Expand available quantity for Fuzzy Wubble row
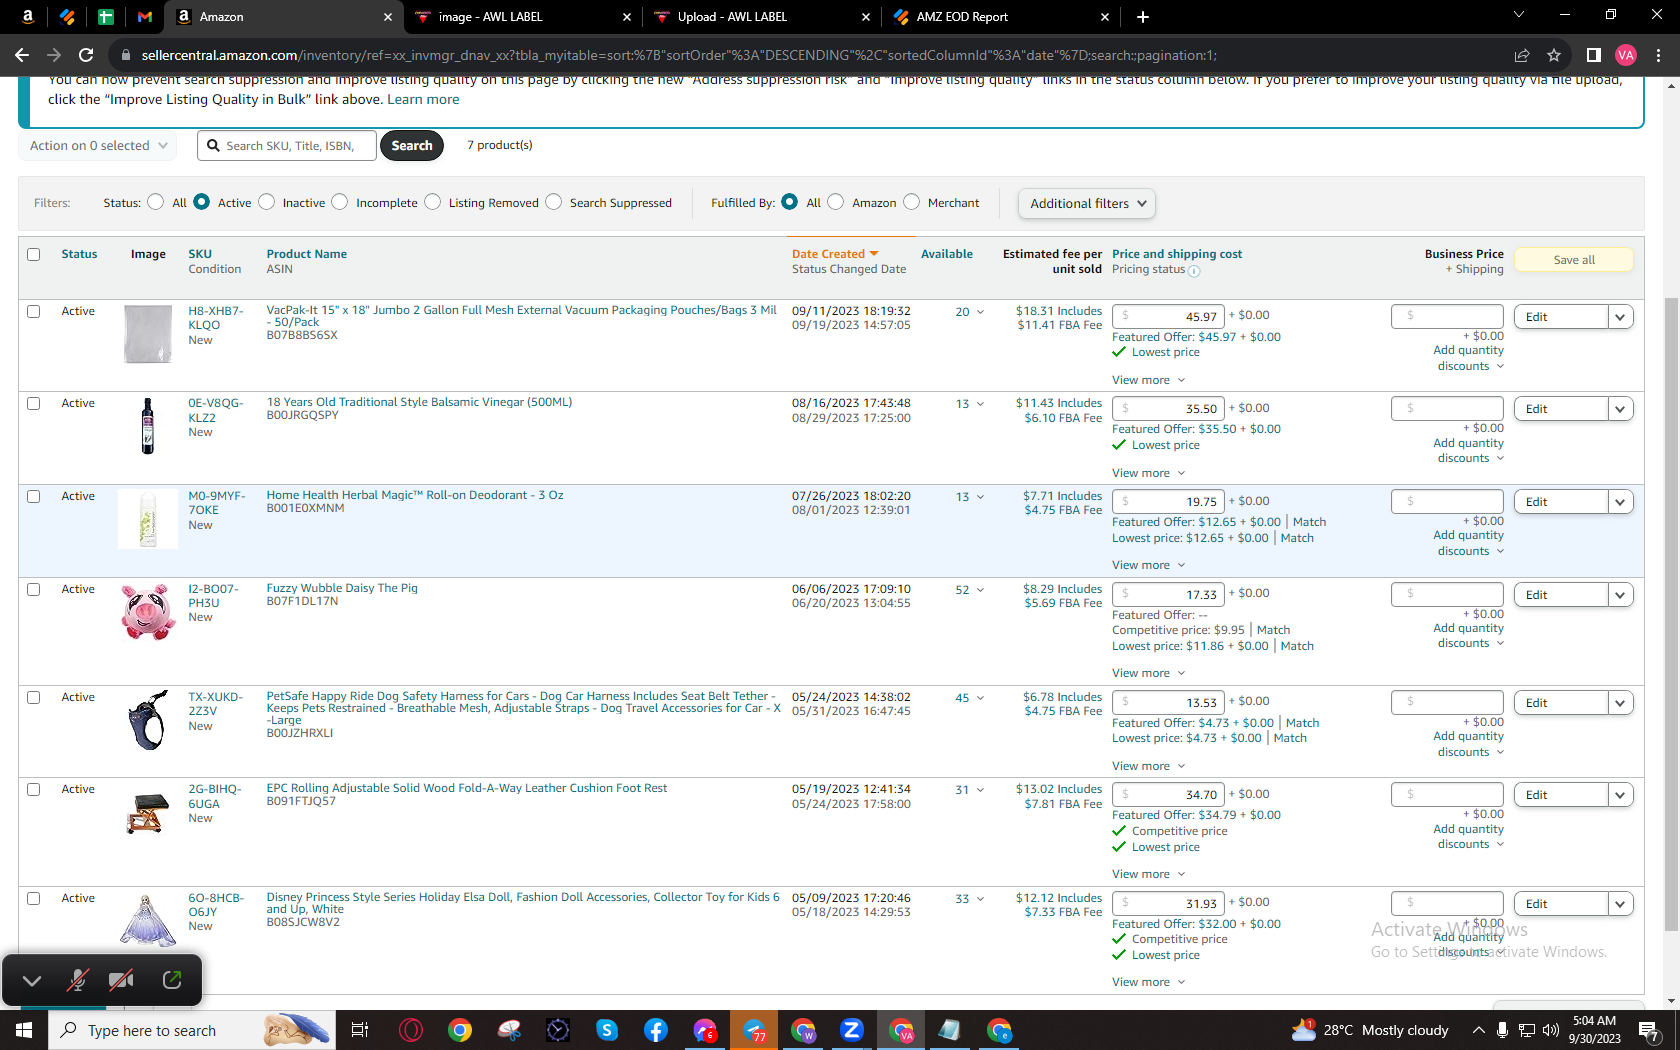 (980, 590)
